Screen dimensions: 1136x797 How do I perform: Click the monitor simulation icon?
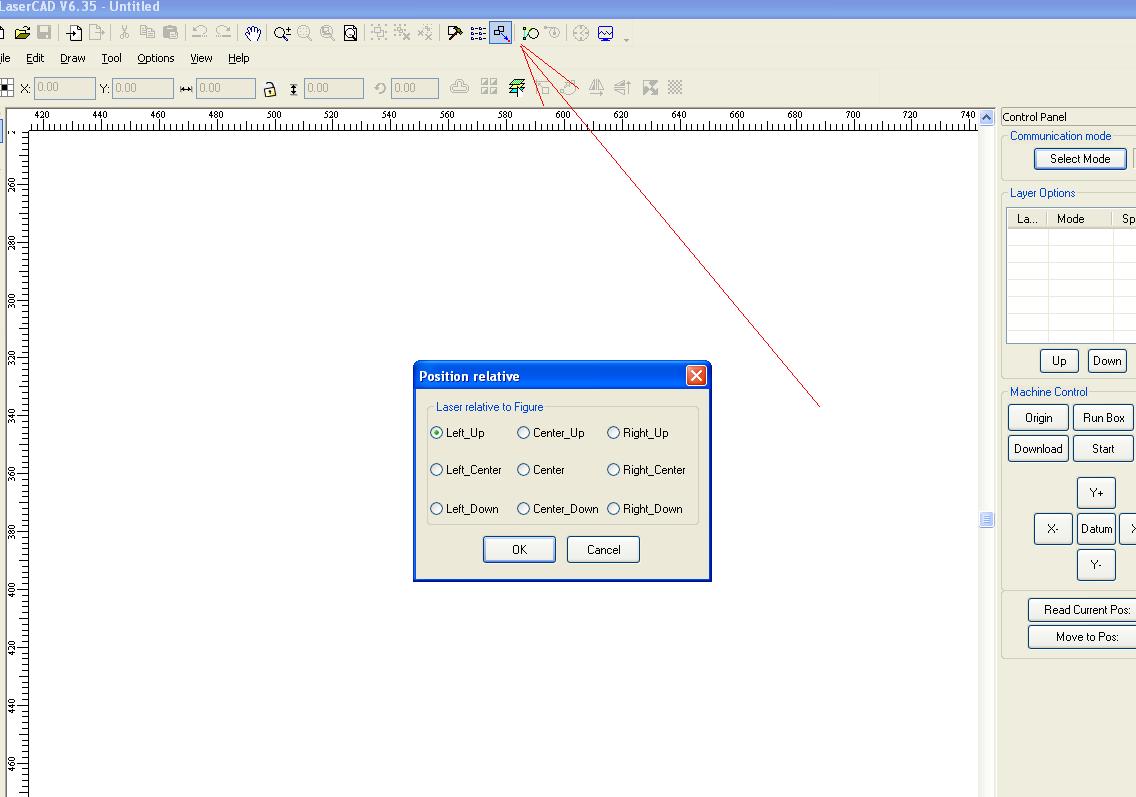click(605, 33)
